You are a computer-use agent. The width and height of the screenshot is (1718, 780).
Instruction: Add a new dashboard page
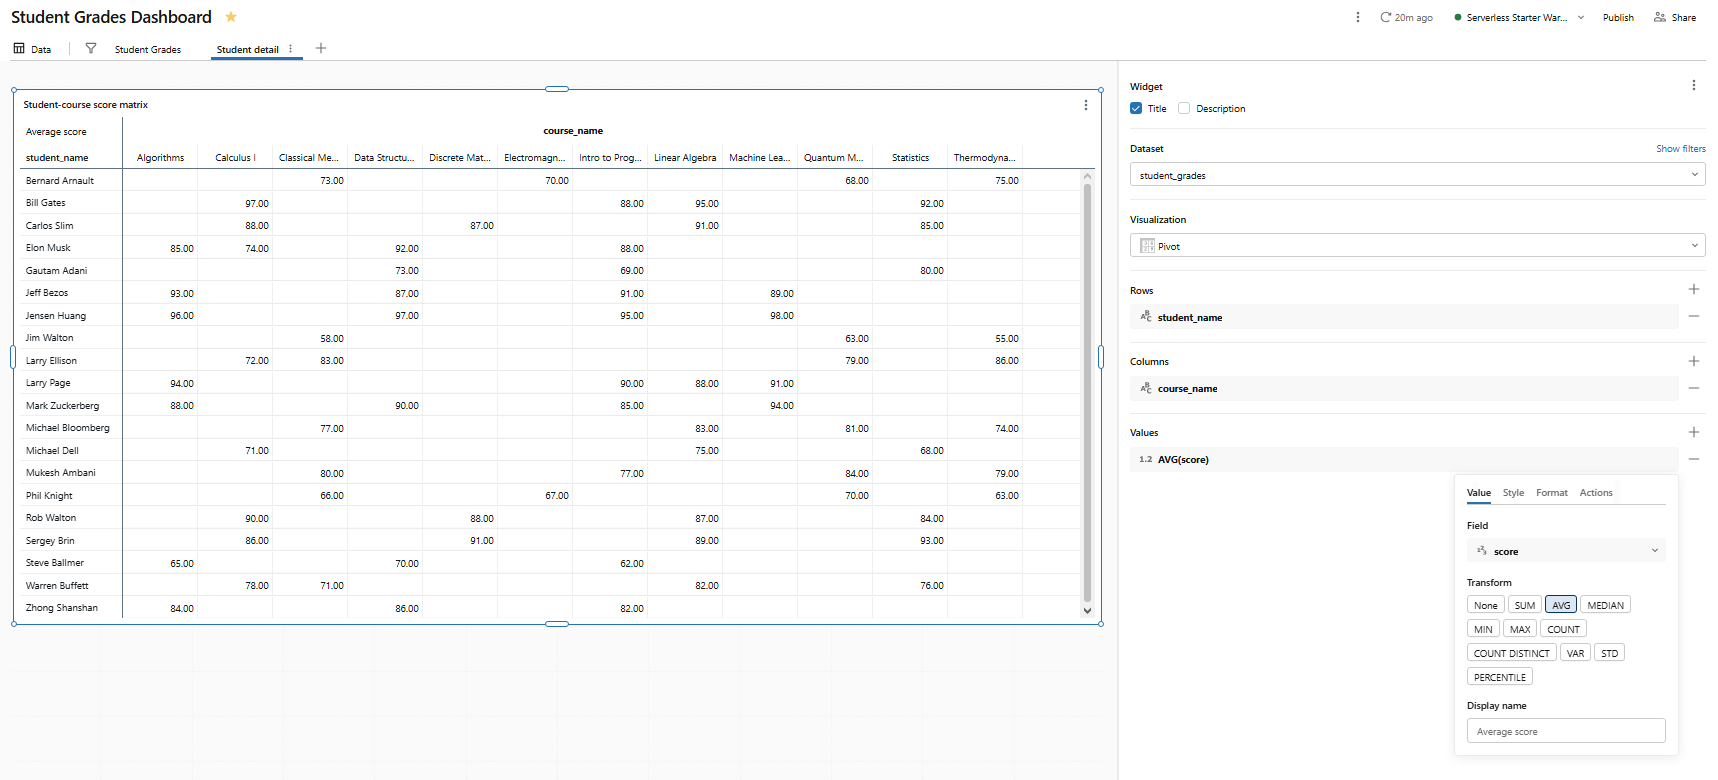pos(321,48)
